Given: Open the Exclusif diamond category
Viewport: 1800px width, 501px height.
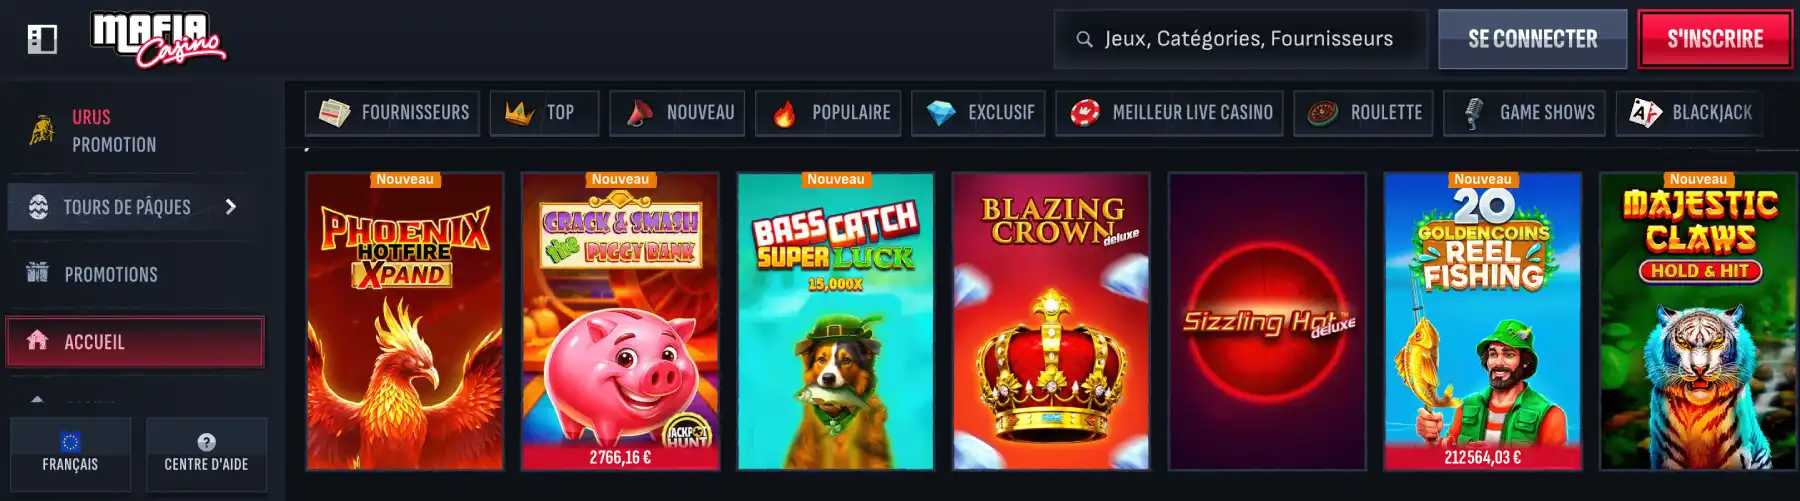Looking at the screenshot, I should (979, 113).
